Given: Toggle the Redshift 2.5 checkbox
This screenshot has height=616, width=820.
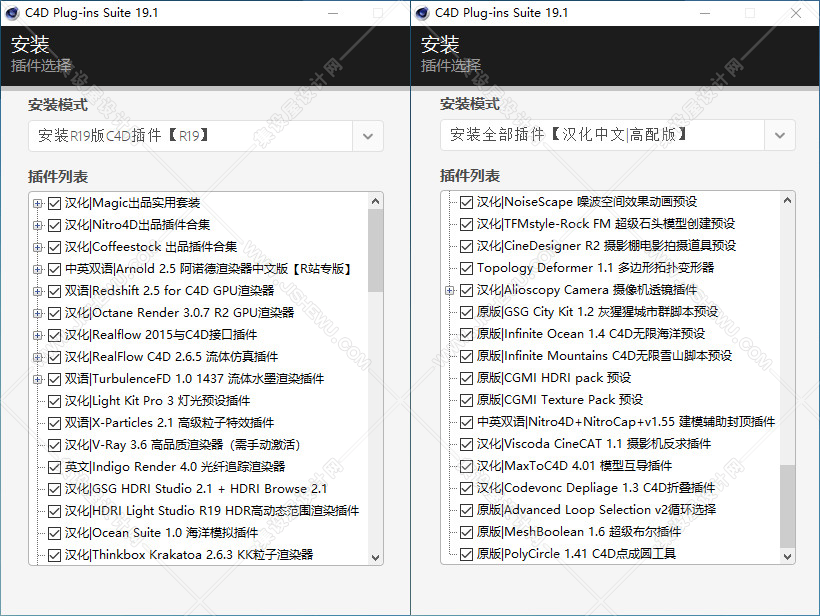Looking at the screenshot, I should (x=54, y=291).
